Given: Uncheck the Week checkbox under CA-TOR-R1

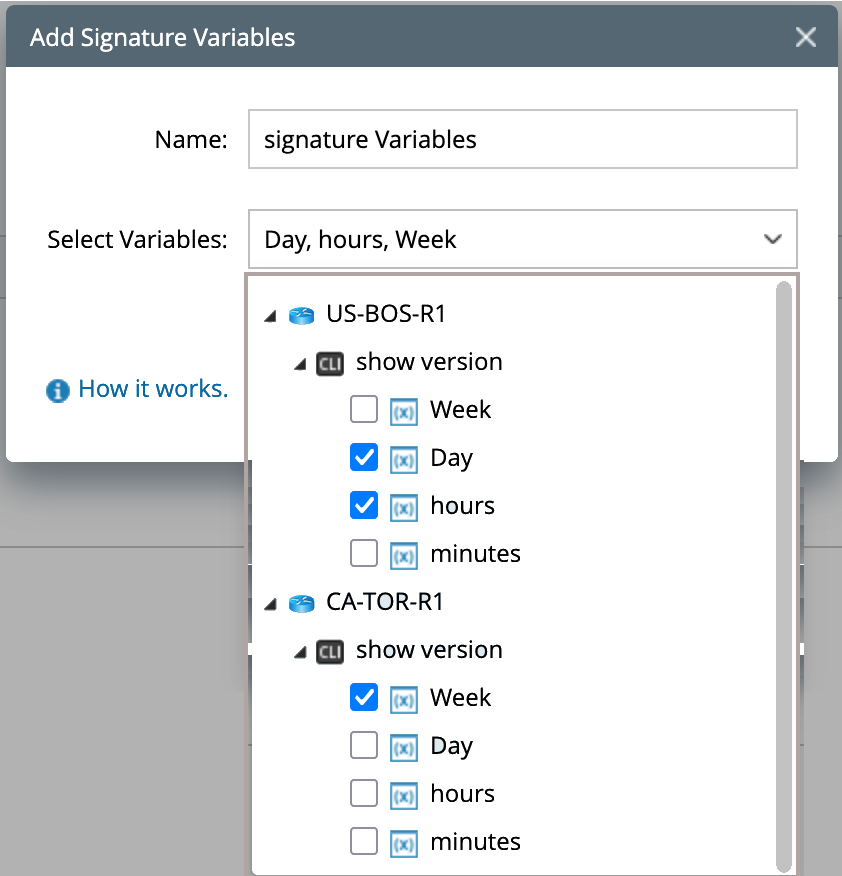Looking at the screenshot, I should (x=364, y=698).
